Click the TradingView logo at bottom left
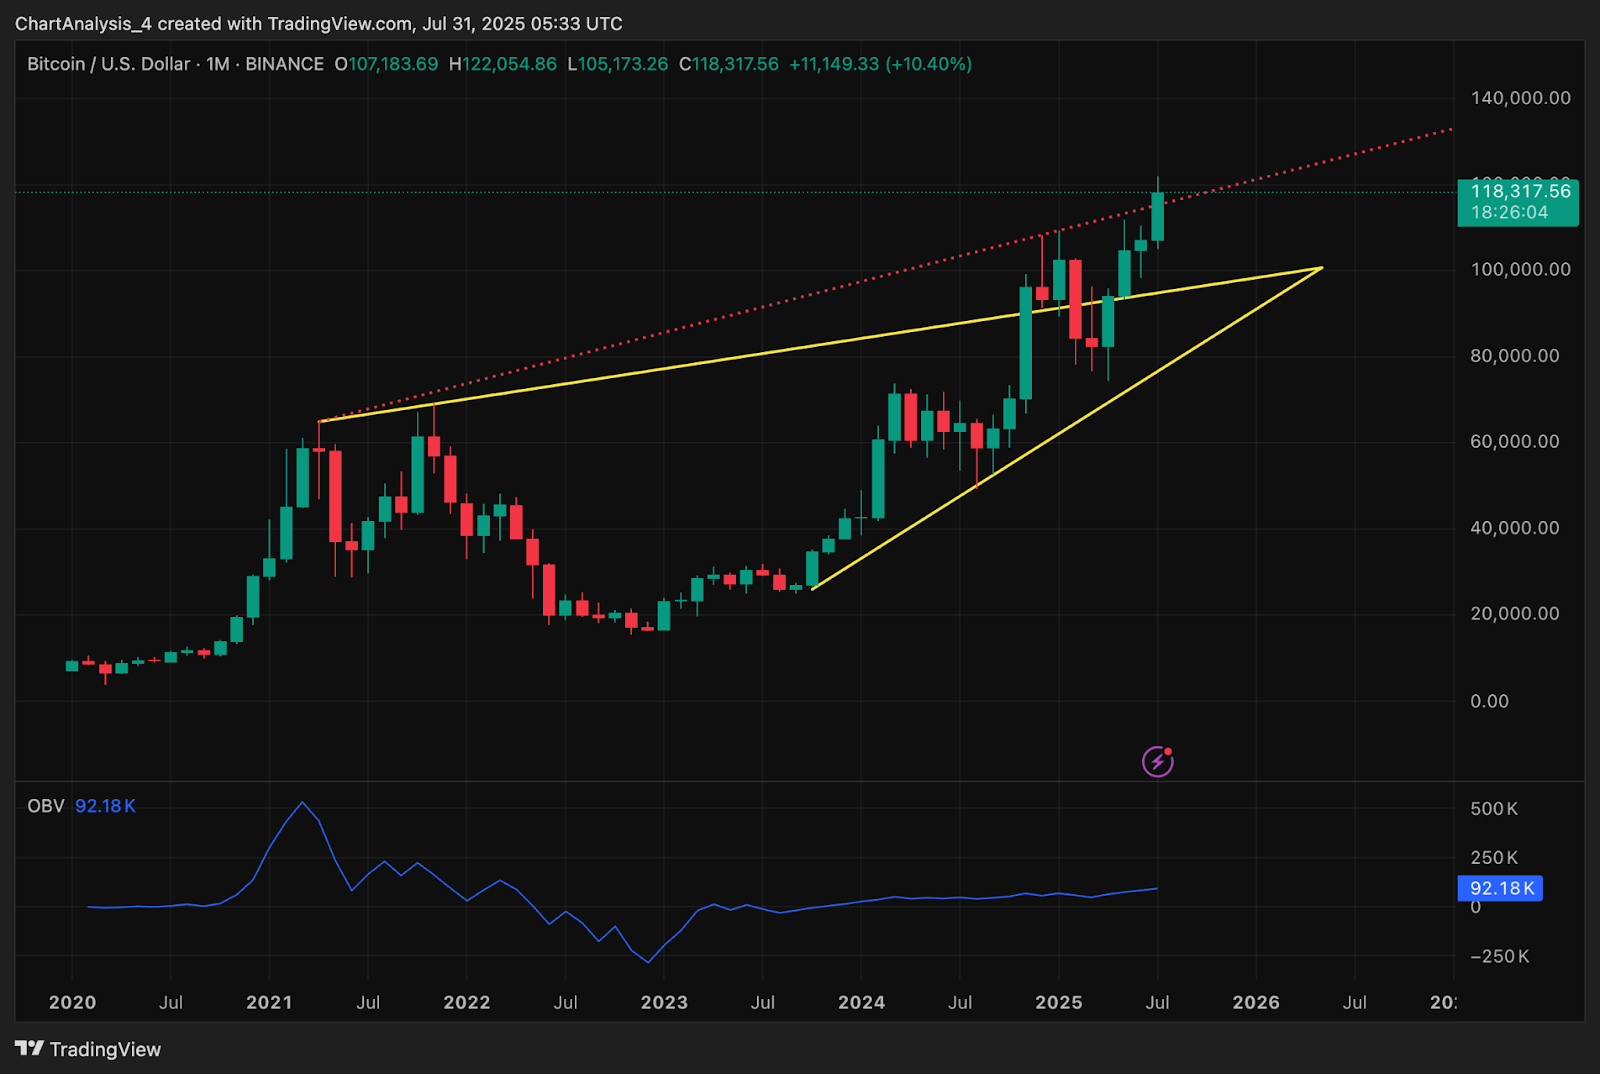1600x1074 pixels. [x=30, y=1048]
